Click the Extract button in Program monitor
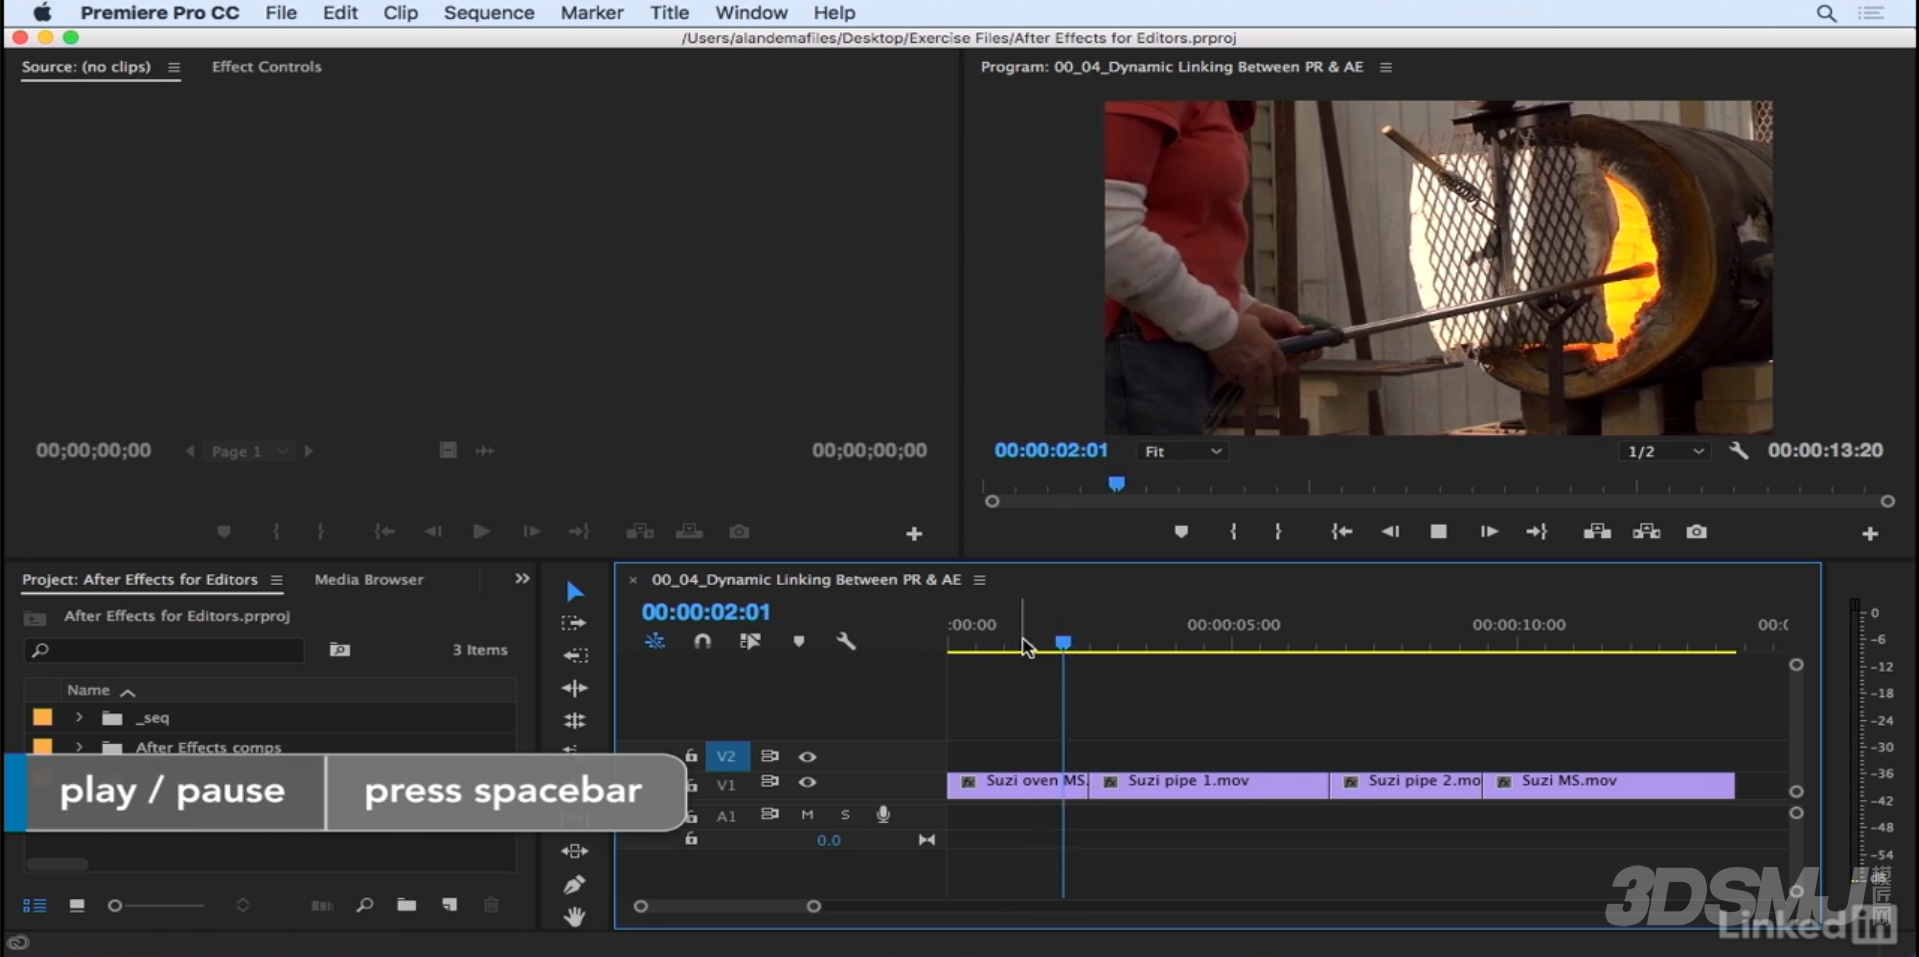 (x=1646, y=532)
